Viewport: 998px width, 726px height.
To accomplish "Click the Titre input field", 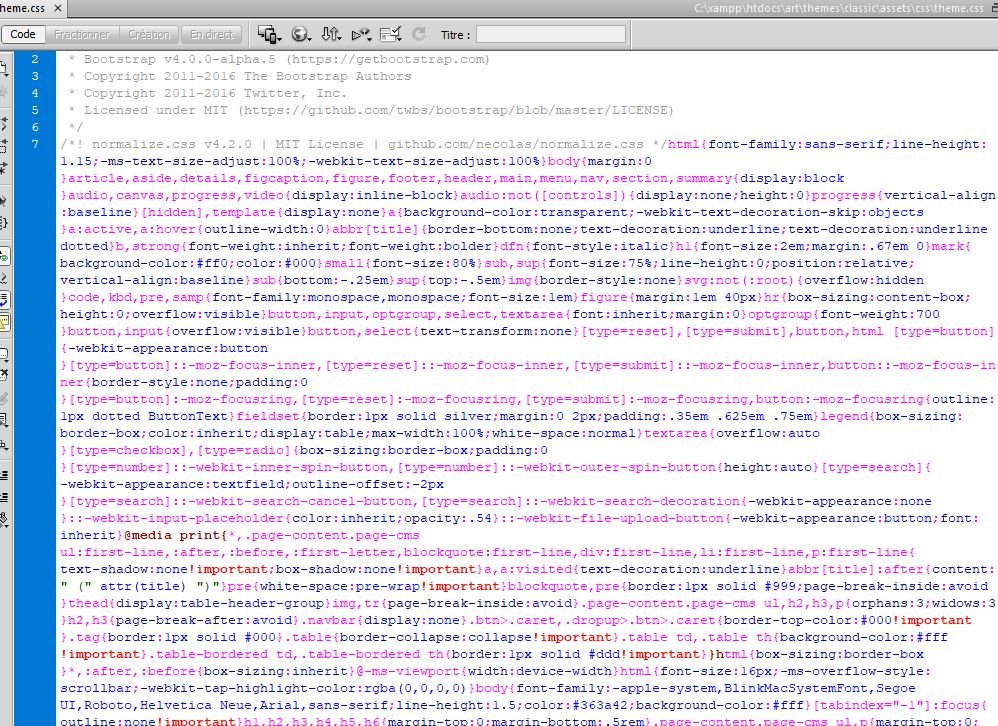I will [551, 34].
